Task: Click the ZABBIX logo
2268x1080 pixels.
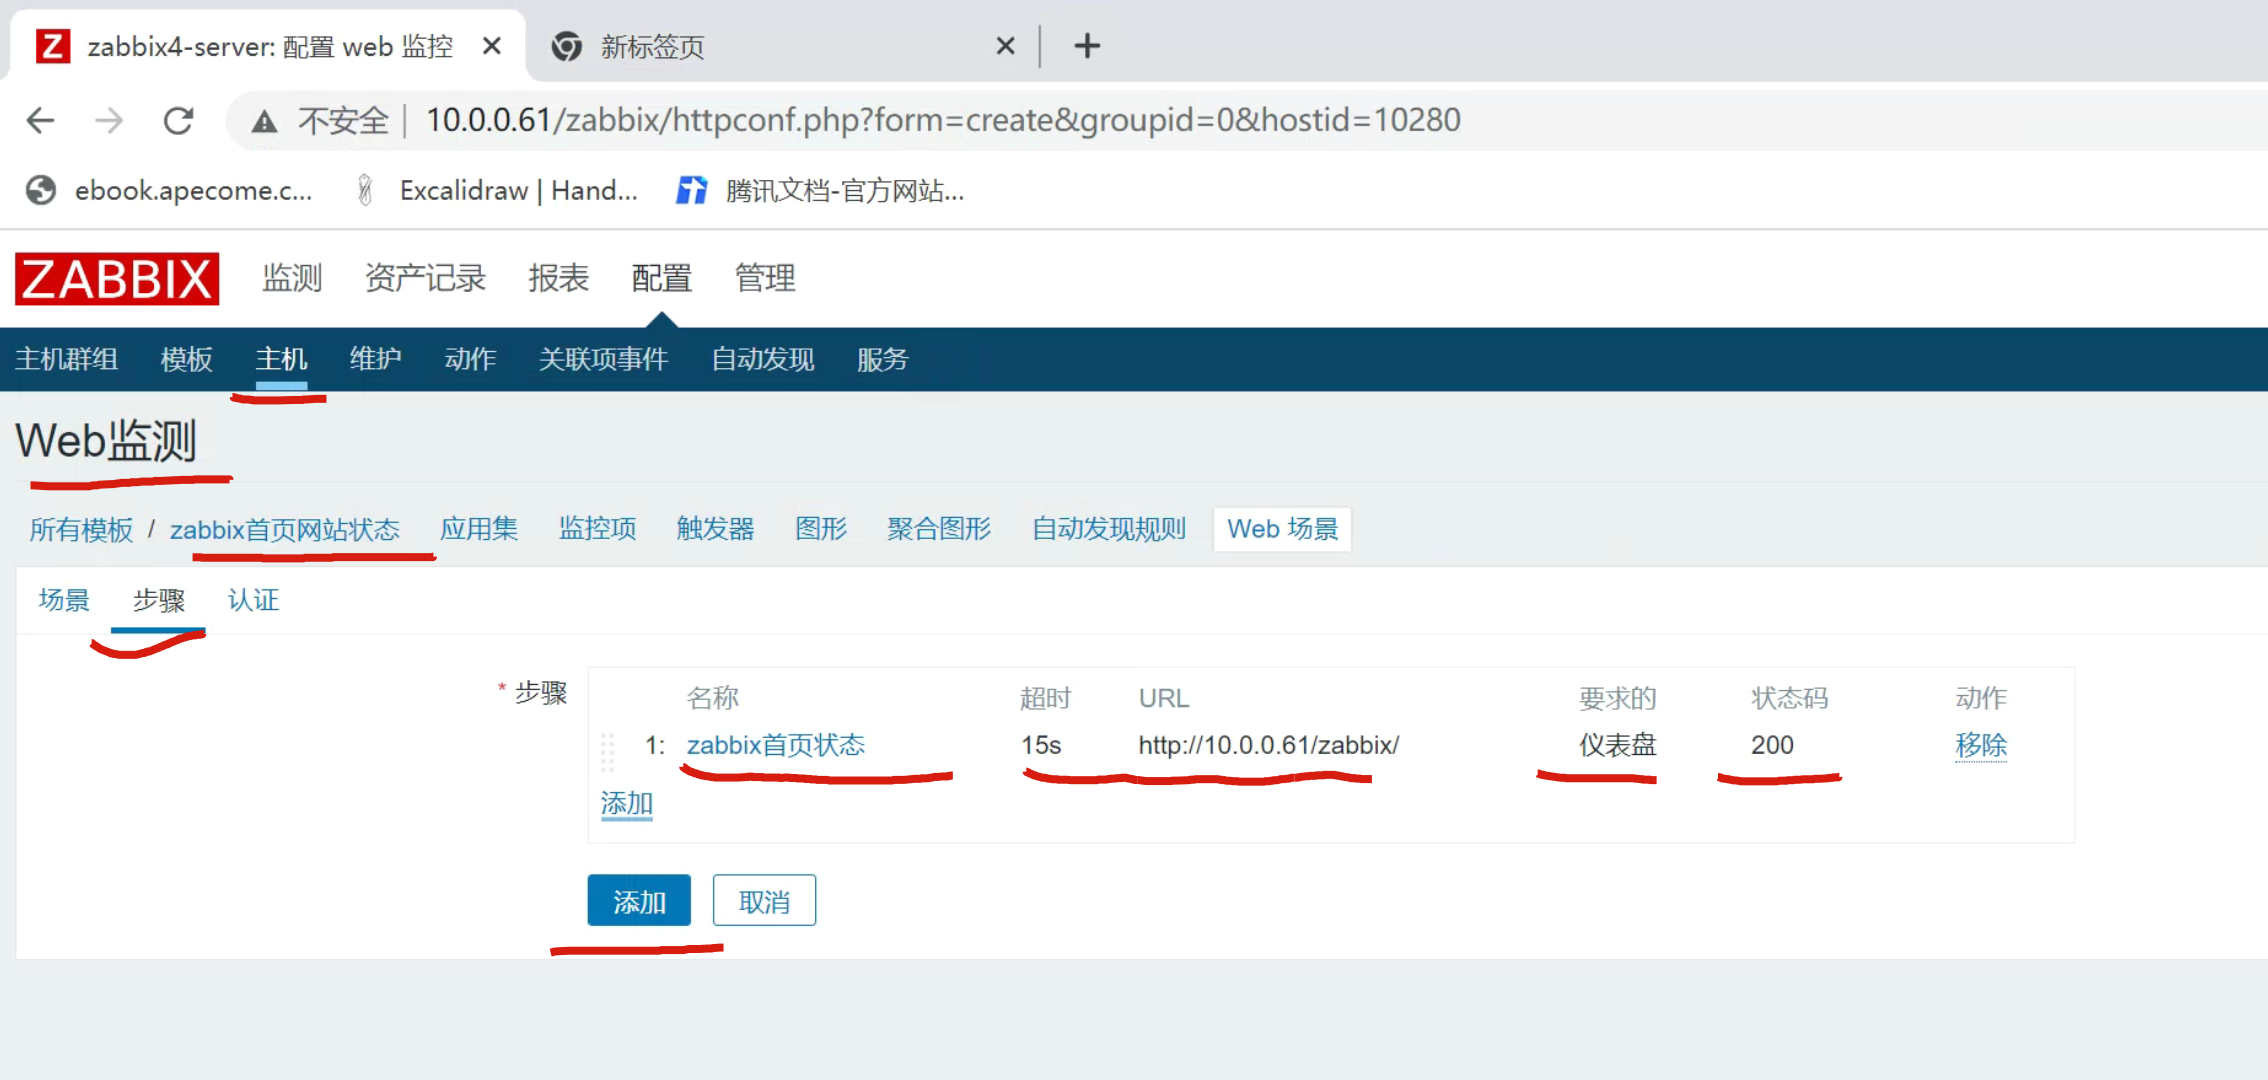Action: pyautogui.click(x=117, y=279)
